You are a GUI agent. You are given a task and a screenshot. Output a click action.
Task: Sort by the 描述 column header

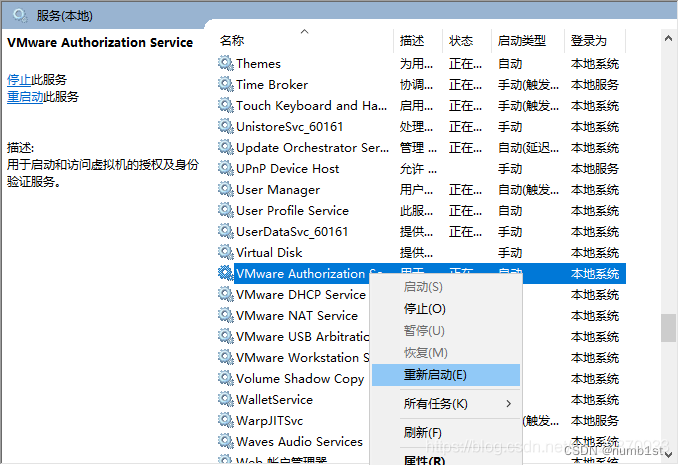coord(418,41)
